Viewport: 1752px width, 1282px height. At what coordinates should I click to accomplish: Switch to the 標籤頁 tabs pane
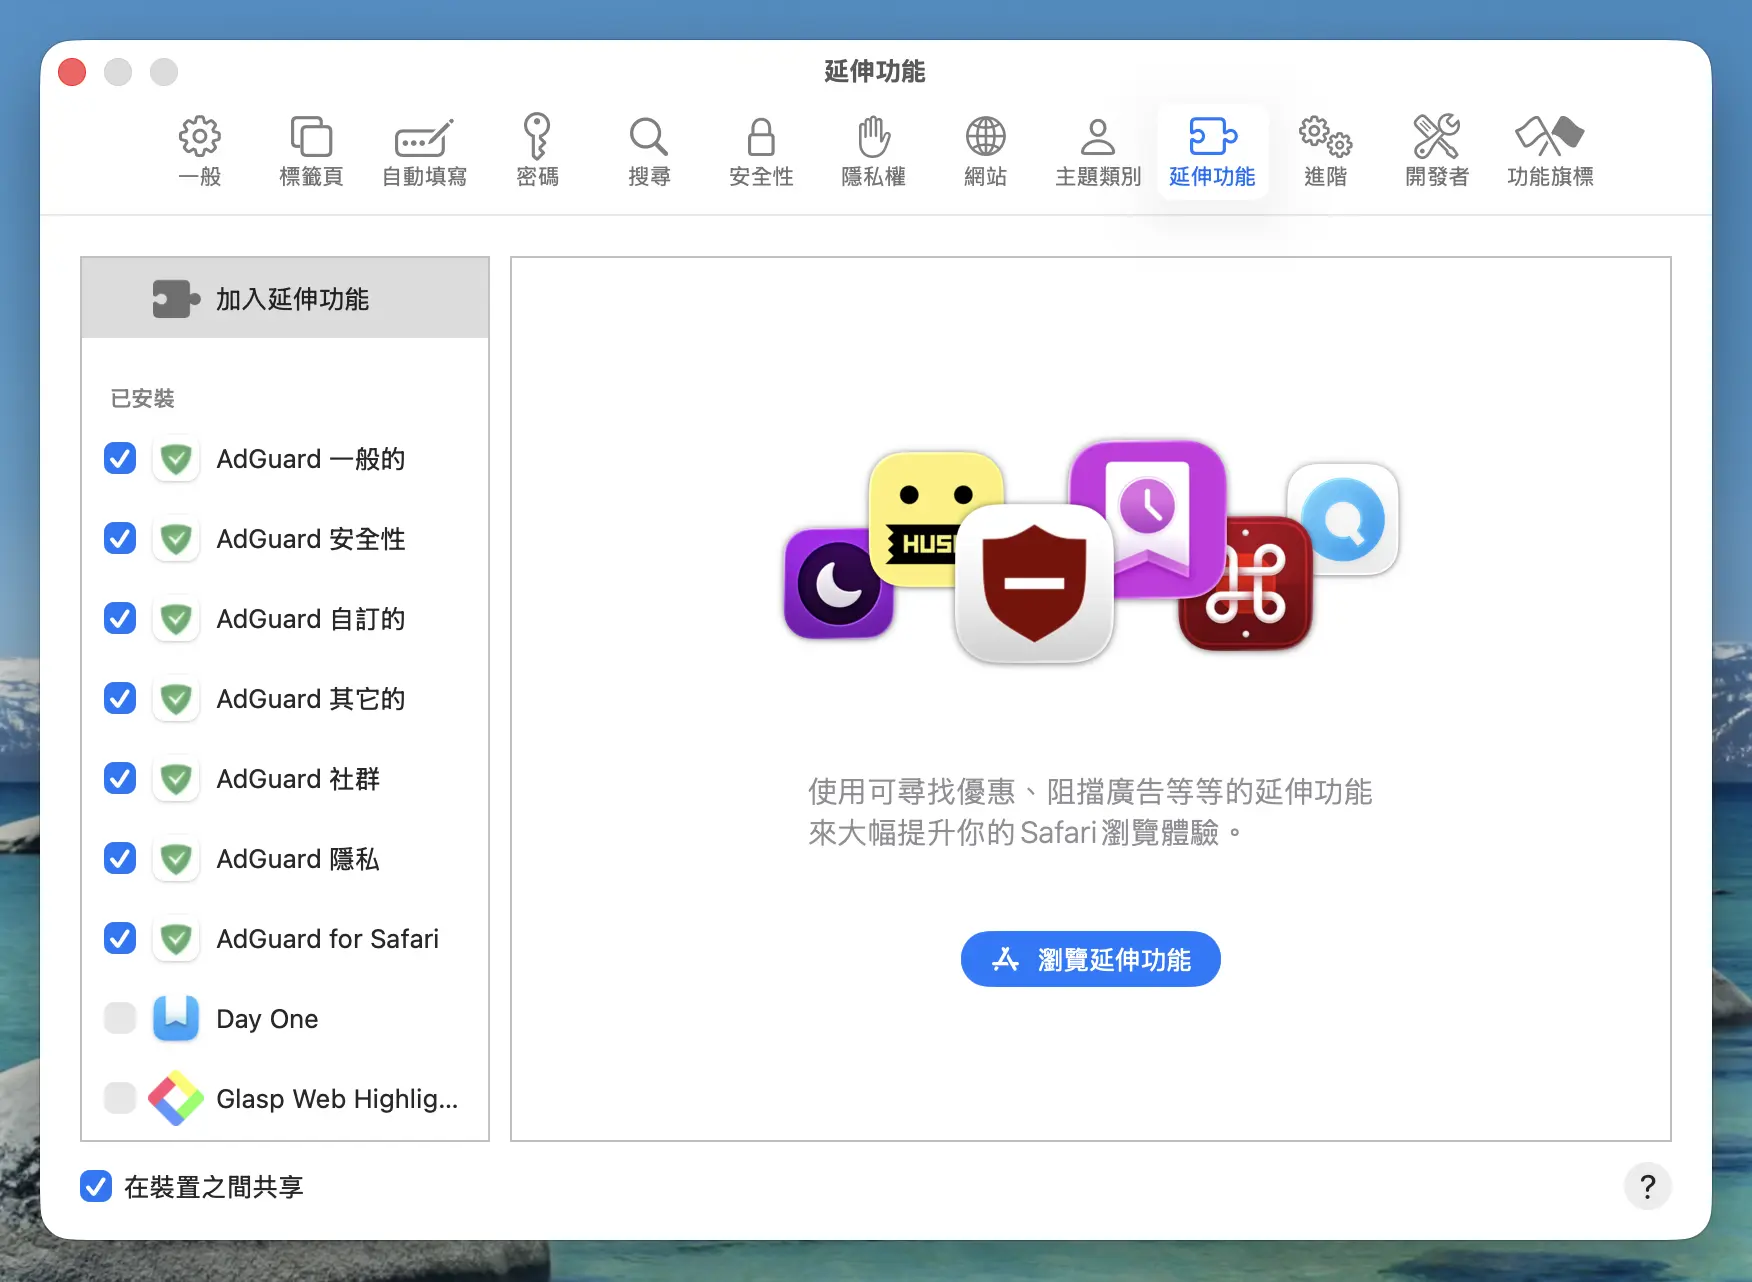[311, 151]
